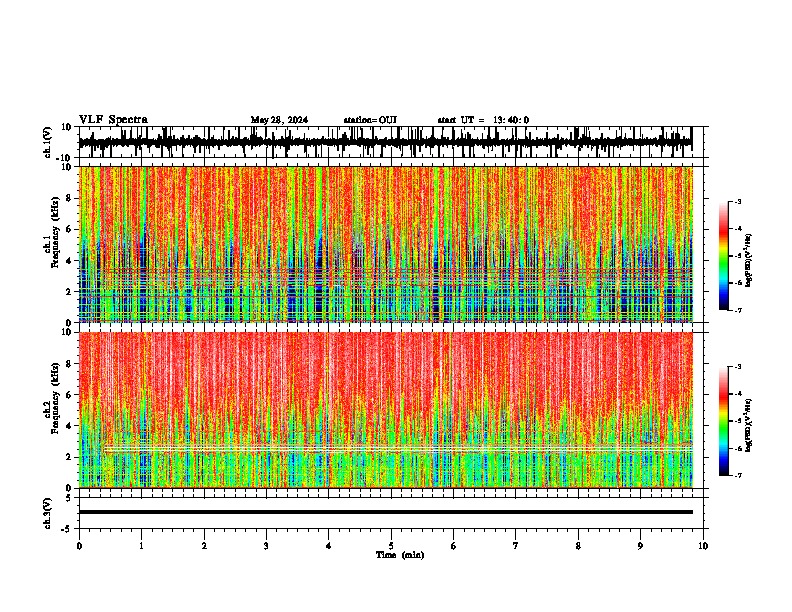Click inside the ch.2 frequency spectrogram

385,410
